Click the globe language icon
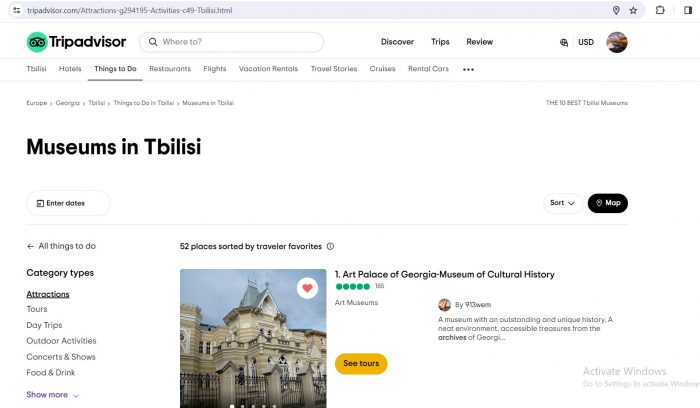 pos(565,42)
